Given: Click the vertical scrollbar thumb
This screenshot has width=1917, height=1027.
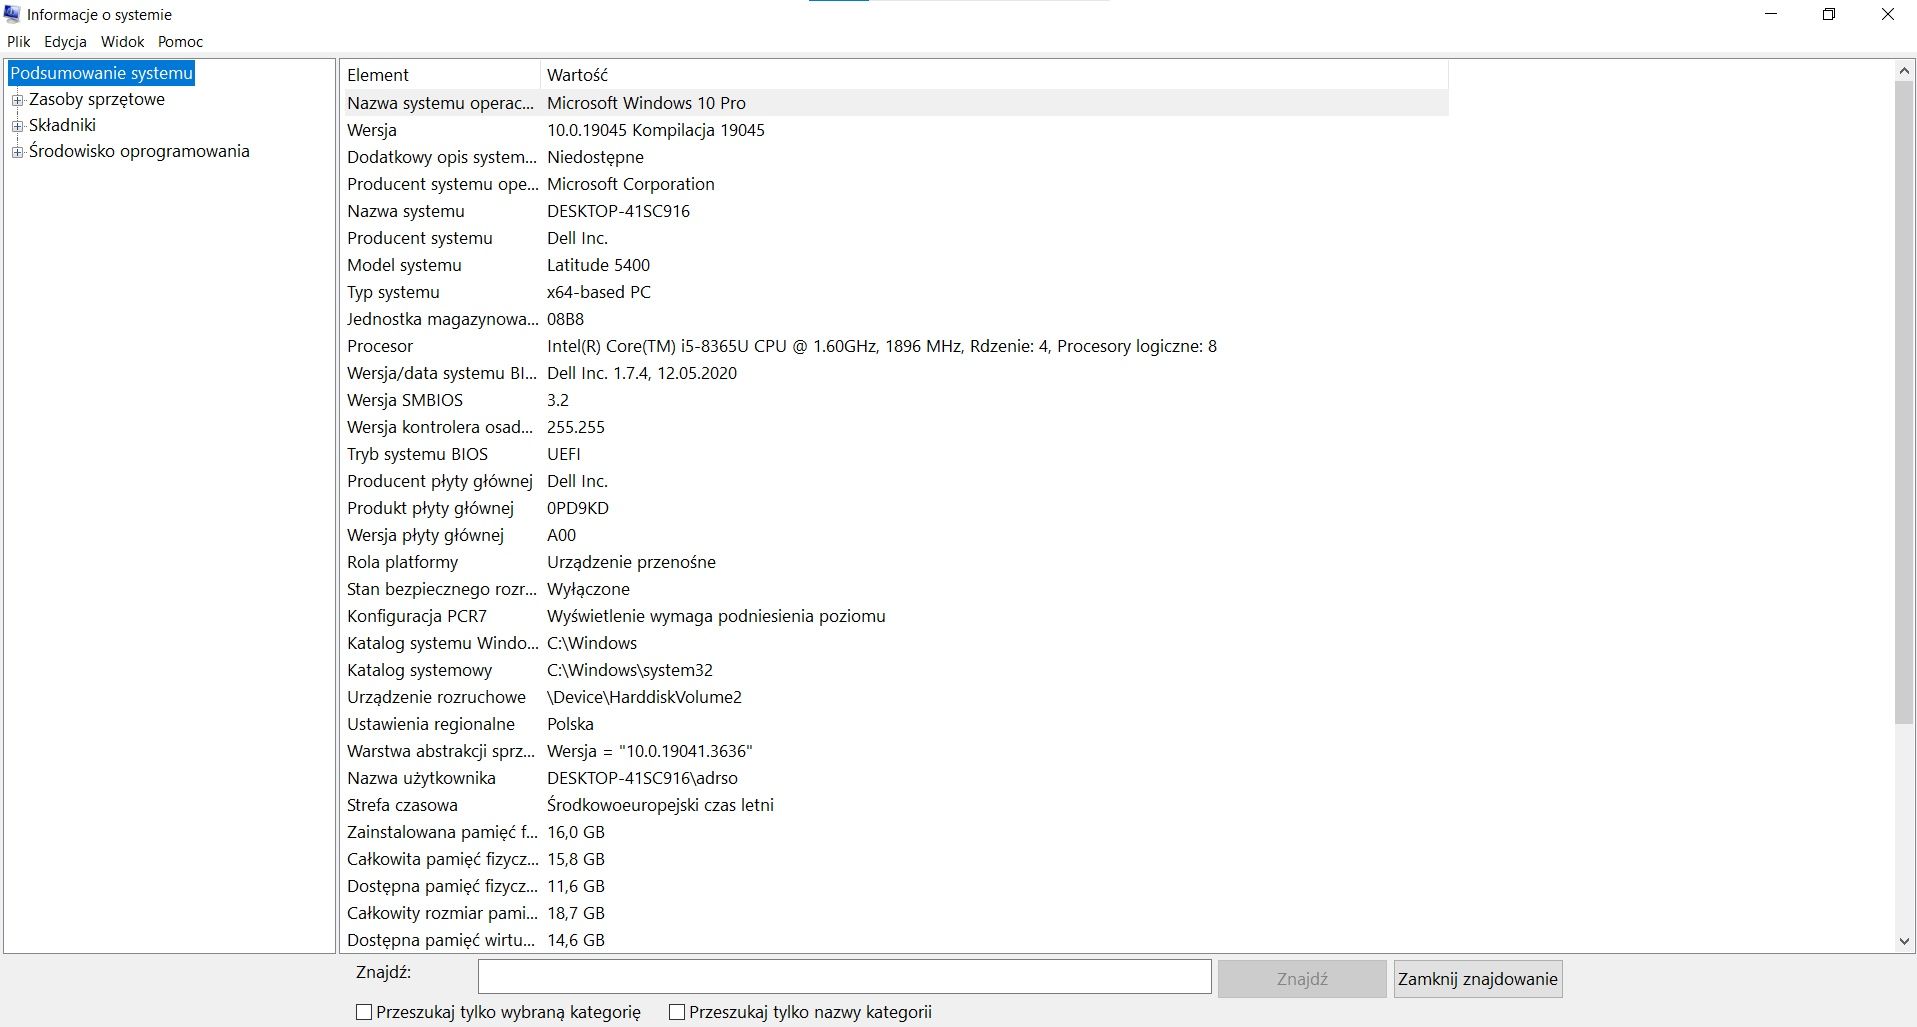Looking at the screenshot, I should point(1904,402).
